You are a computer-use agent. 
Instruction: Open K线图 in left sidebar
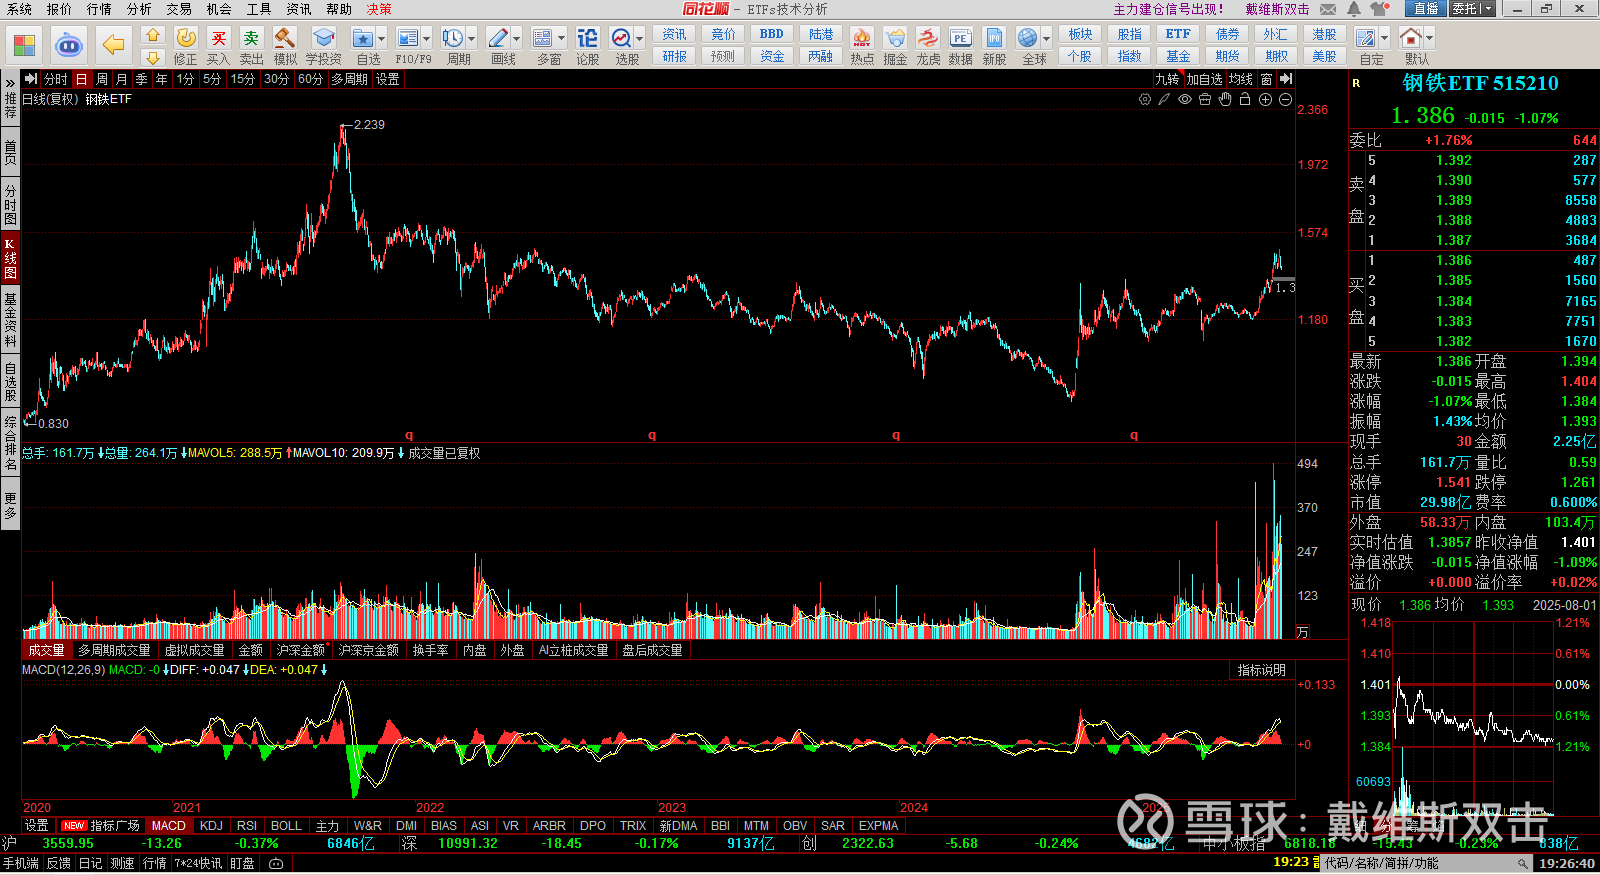point(10,258)
